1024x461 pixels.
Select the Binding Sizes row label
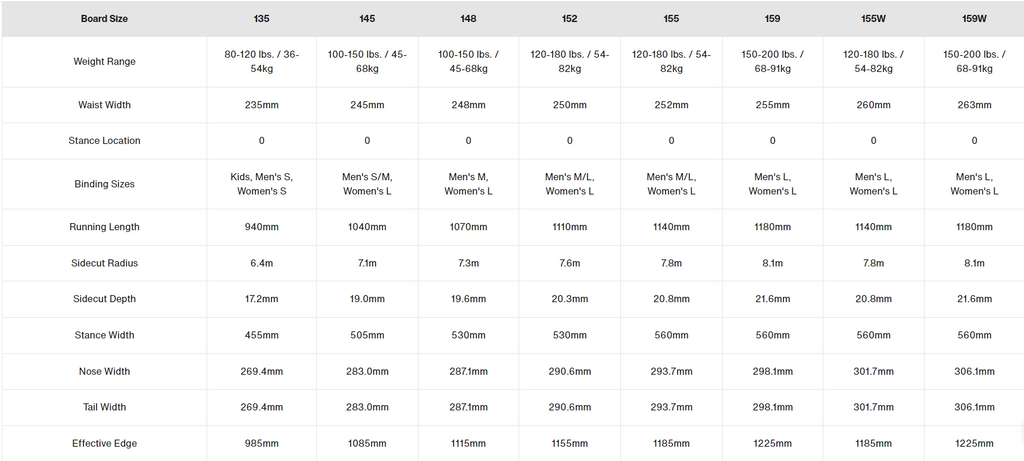[104, 184]
